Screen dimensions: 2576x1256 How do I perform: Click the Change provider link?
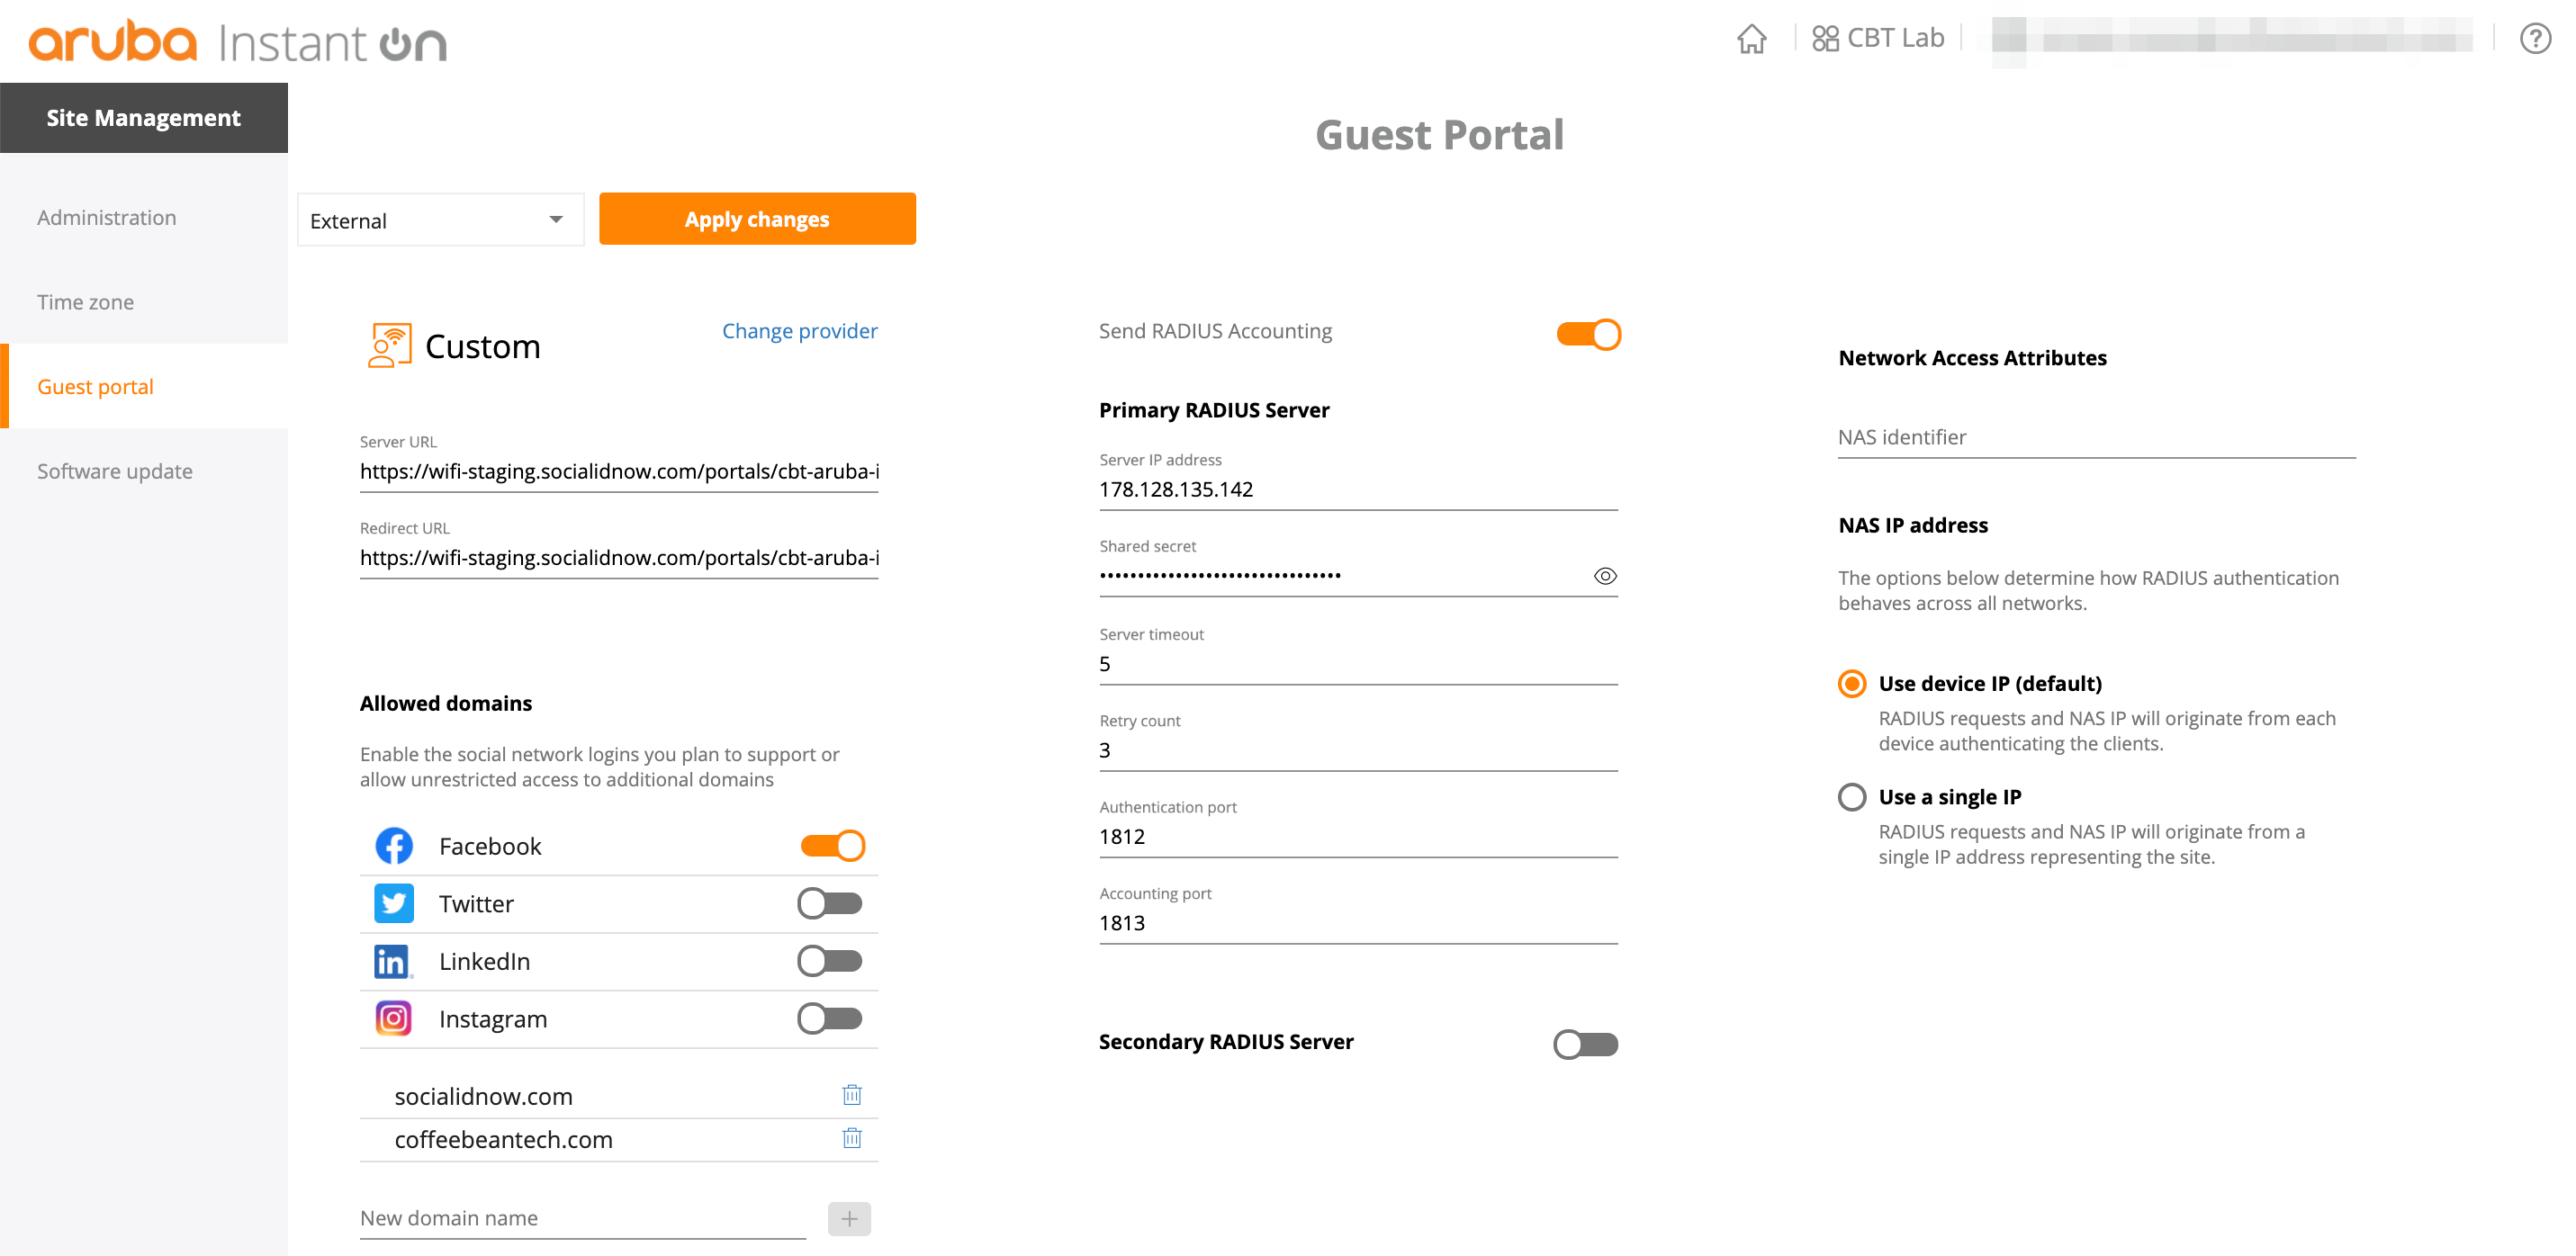799,331
